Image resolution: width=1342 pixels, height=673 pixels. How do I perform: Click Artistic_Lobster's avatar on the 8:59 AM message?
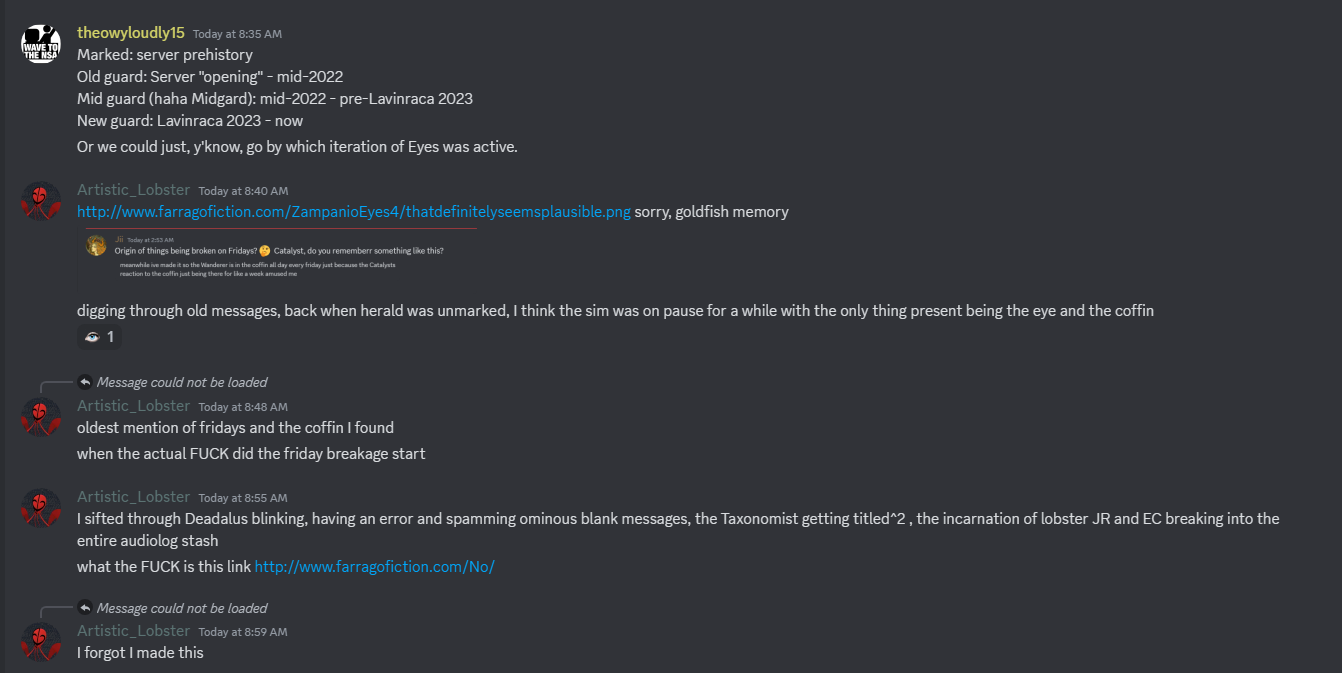41,642
